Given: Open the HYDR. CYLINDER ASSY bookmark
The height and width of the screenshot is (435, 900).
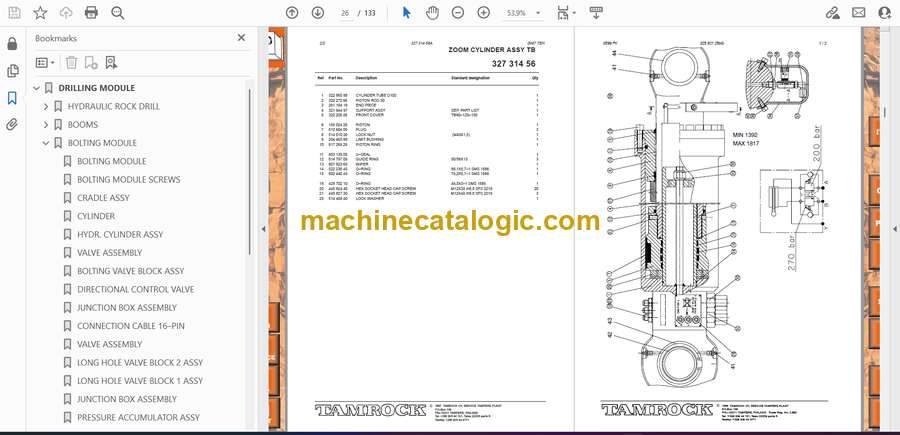Looking at the screenshot, I should click(120, 235).
